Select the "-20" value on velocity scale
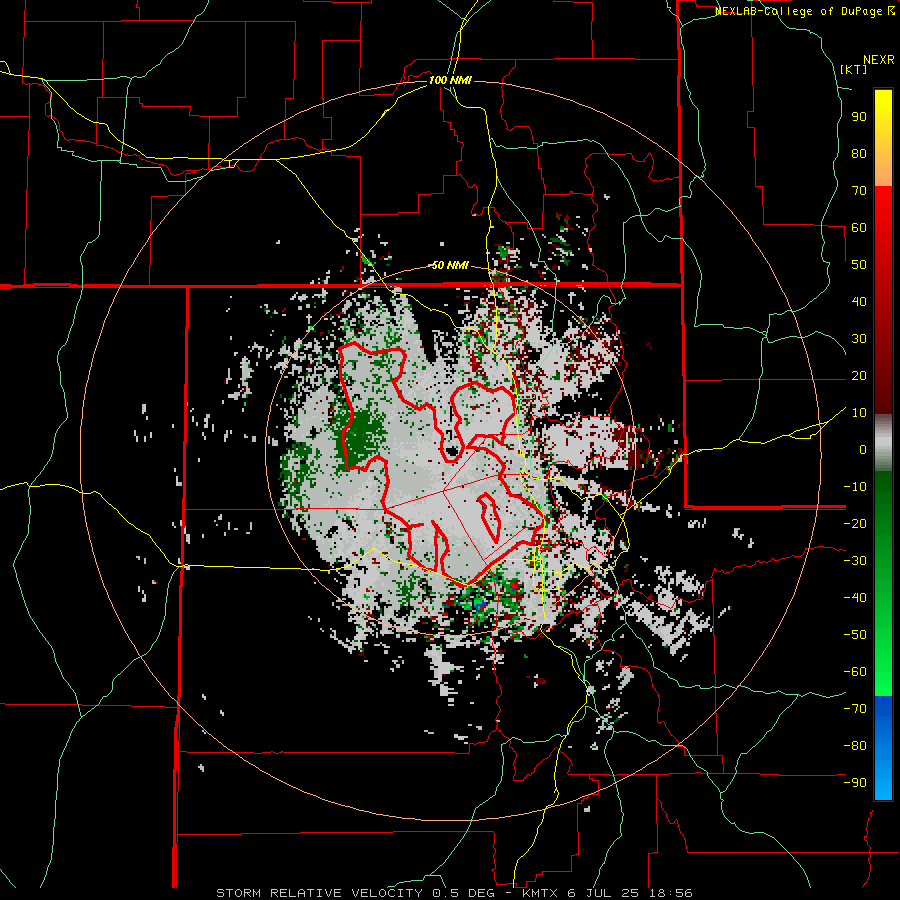 855,524
